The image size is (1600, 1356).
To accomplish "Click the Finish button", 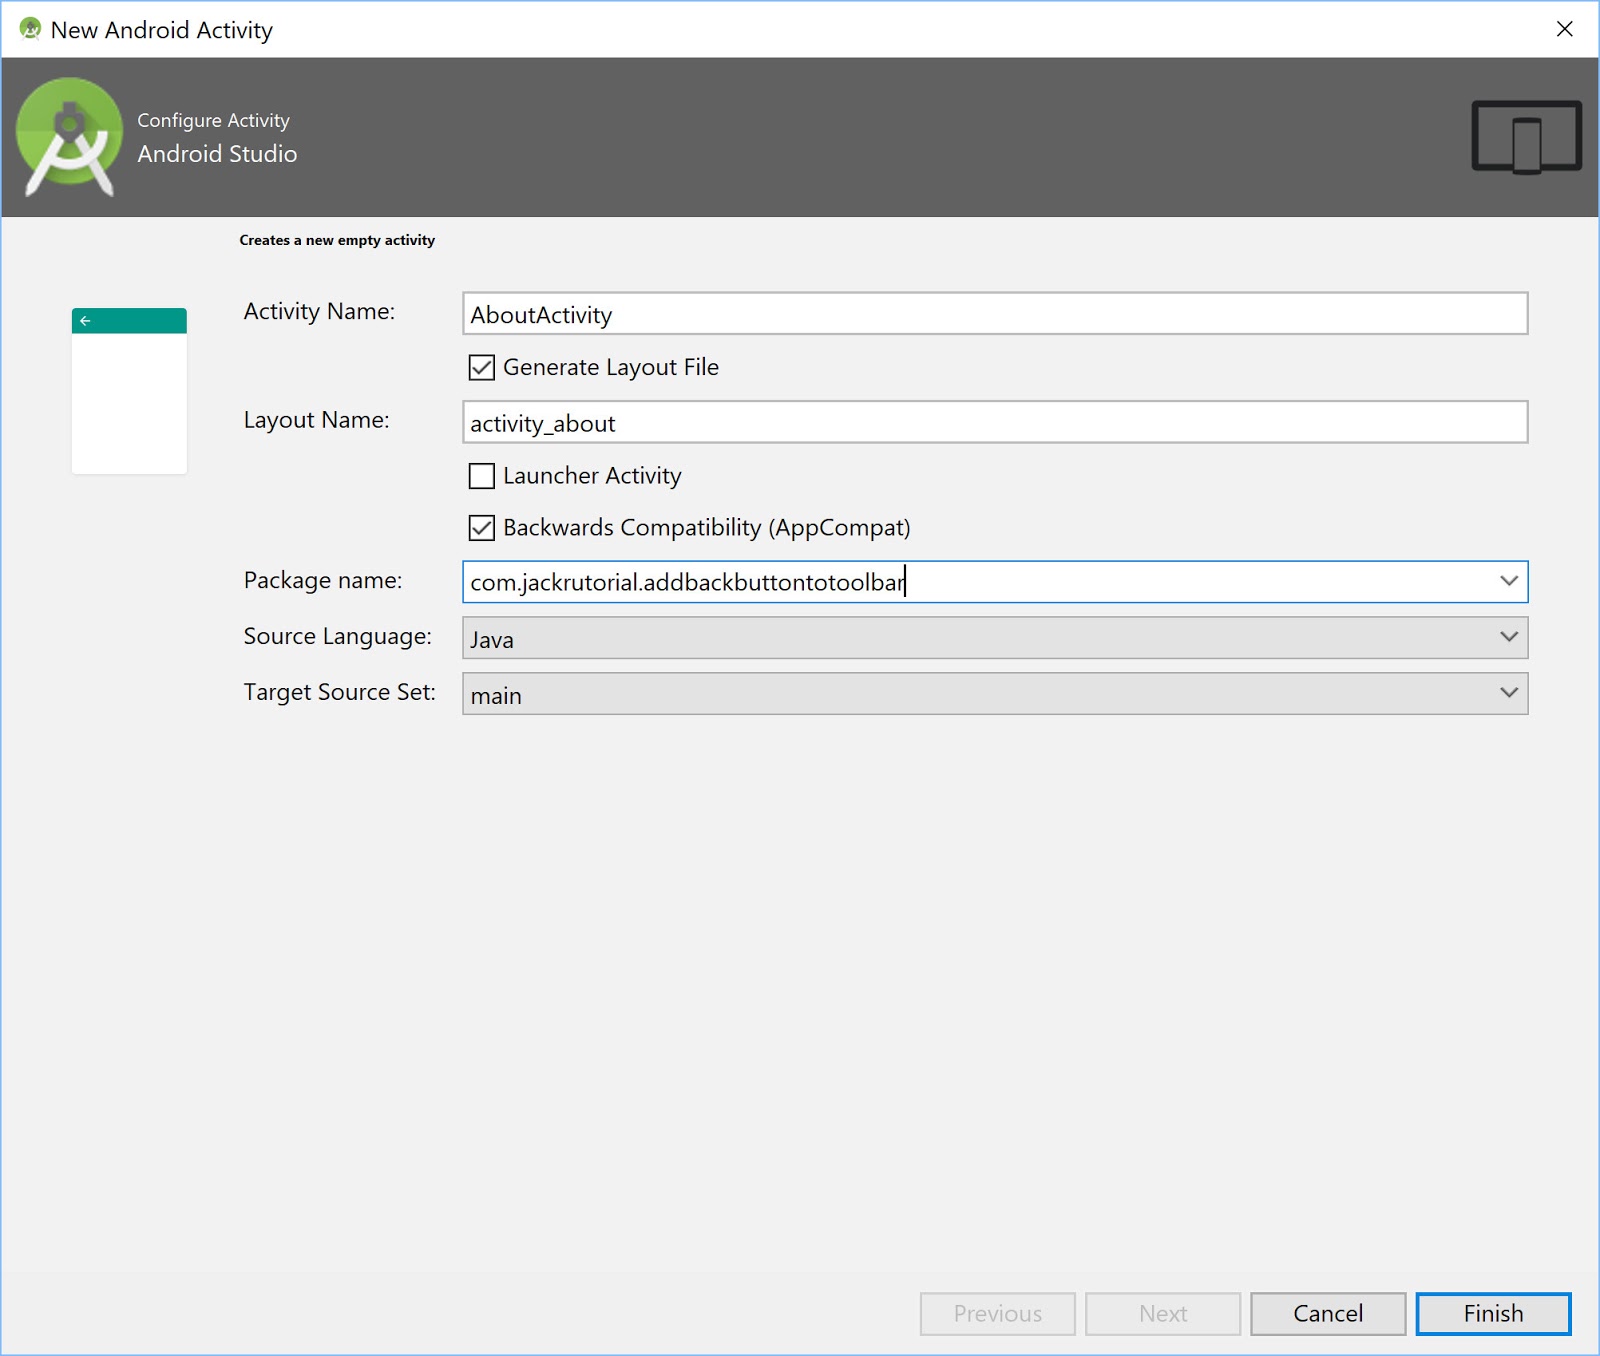I will [1493, 1313].
